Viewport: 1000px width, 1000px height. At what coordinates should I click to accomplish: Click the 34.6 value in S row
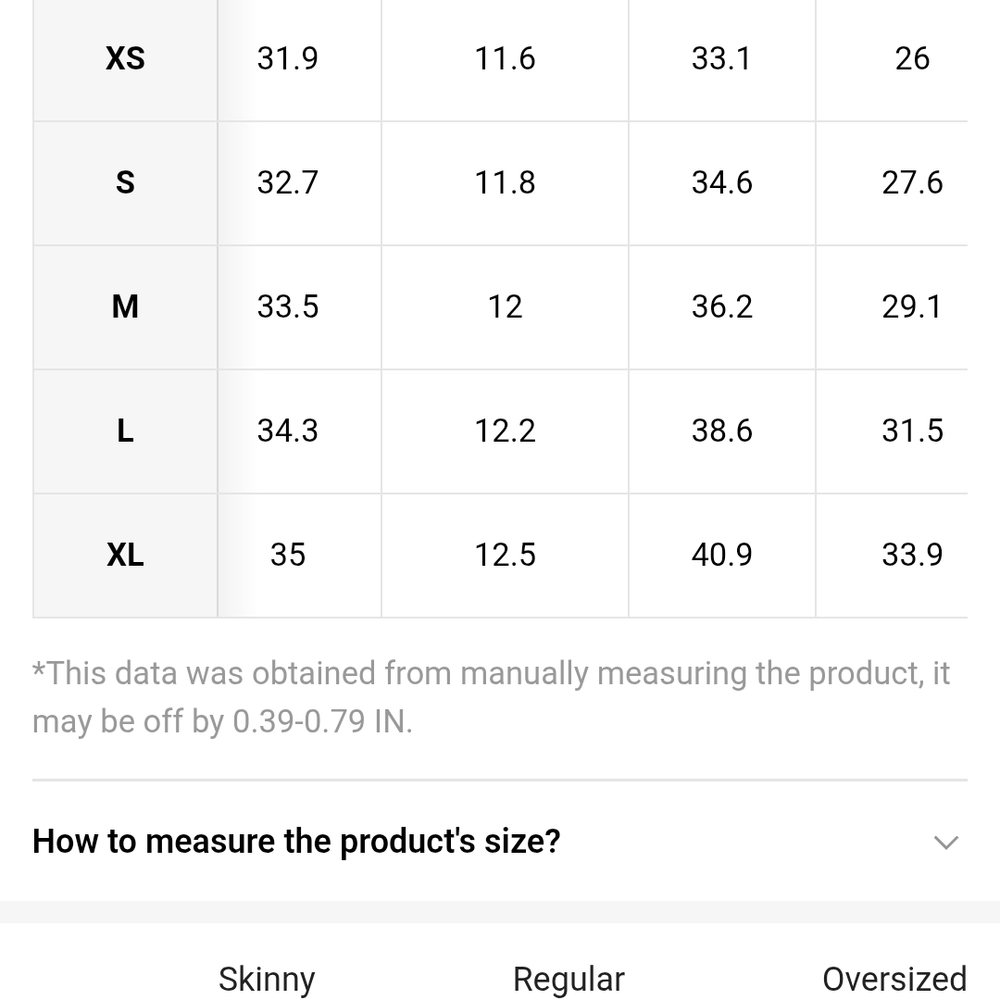[x=722, y=183]
